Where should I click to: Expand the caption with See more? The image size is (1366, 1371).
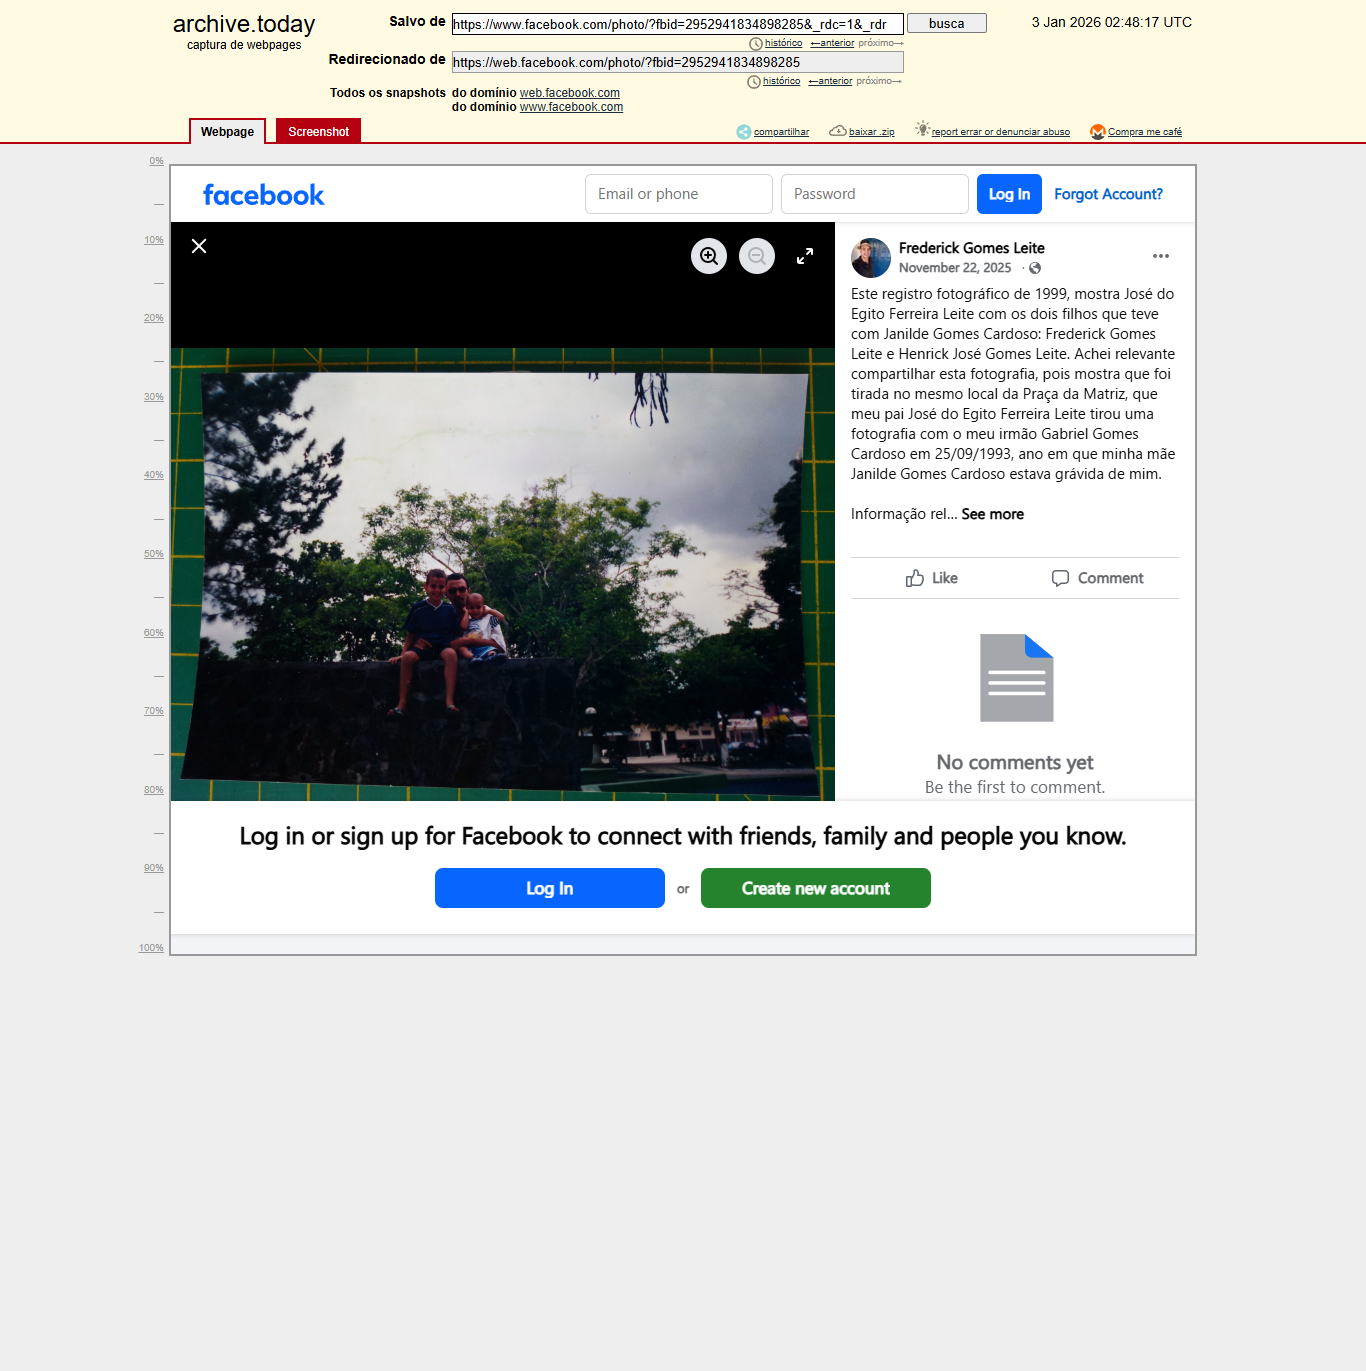[993, 514]
